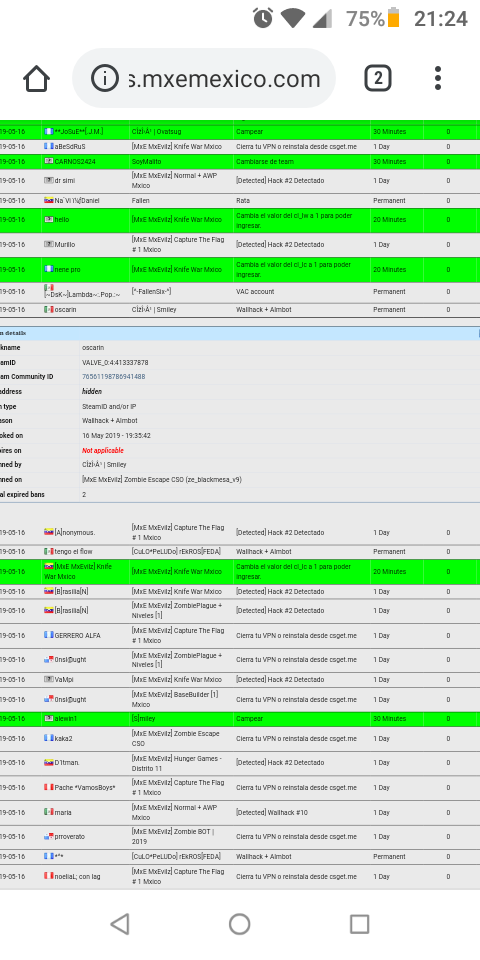Click the flag icon beside CARNOS2424

(49, 162)
